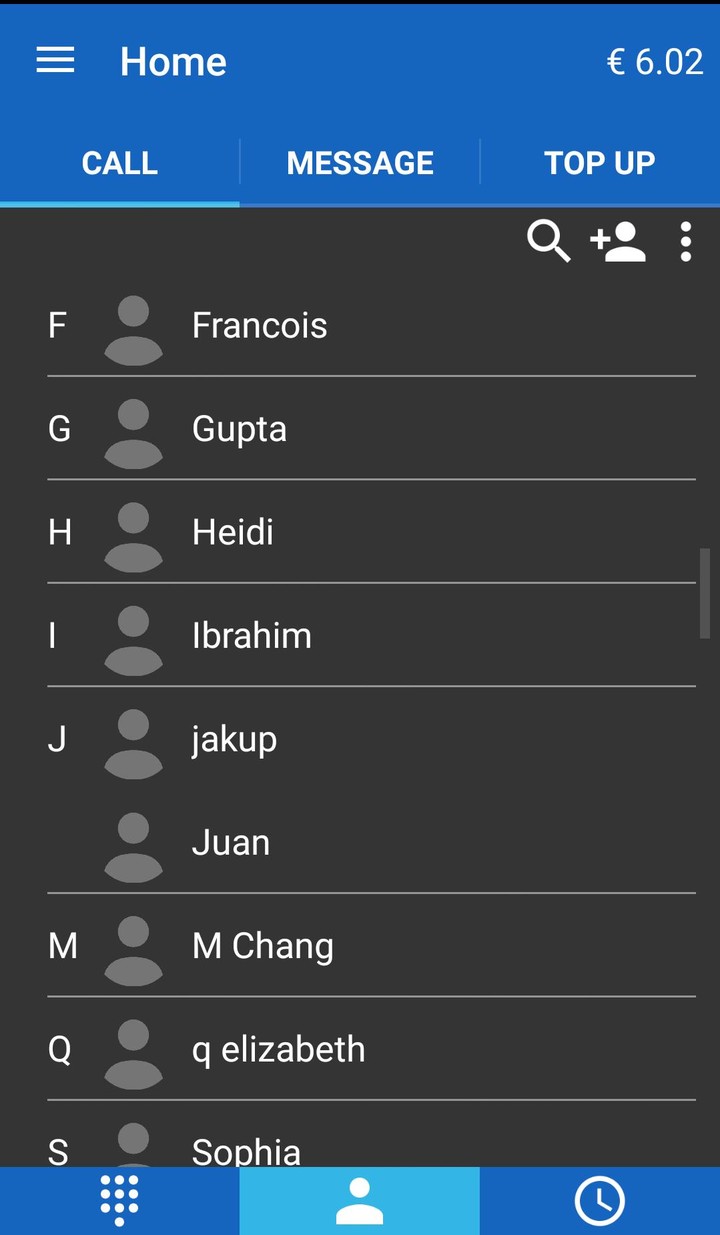The height and width of the screenshot is (1235, 720).
Task: Tap Francois's avatar icon
Action: [x=133, y=329]
